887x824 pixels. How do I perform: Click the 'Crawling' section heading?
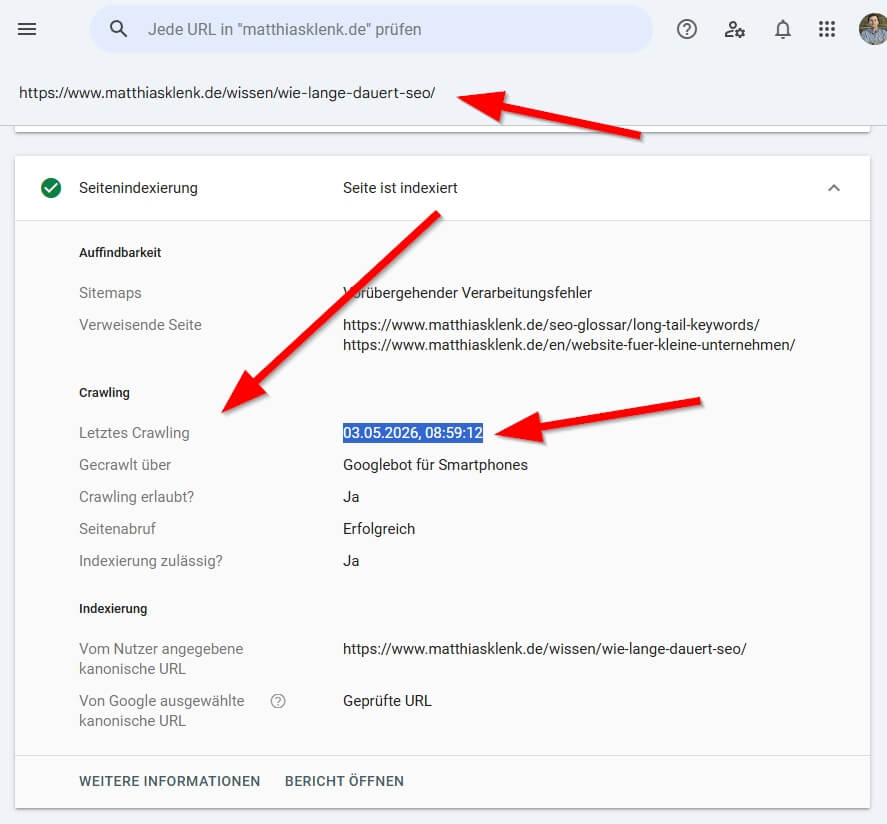click(104, 392)
